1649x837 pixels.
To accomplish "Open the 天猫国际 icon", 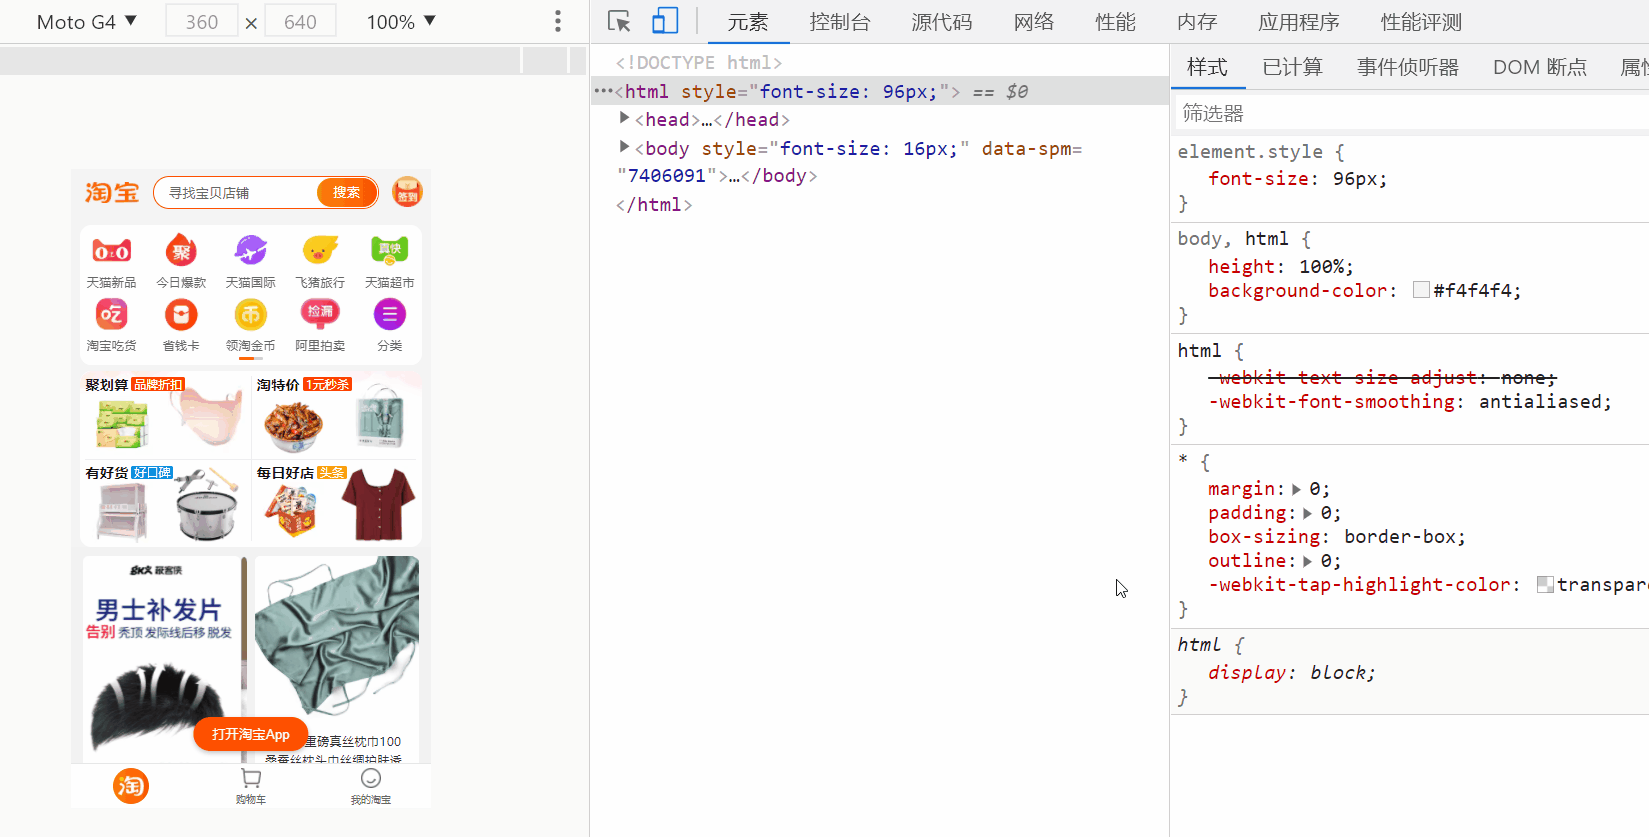I will click(x=250, y=261).
